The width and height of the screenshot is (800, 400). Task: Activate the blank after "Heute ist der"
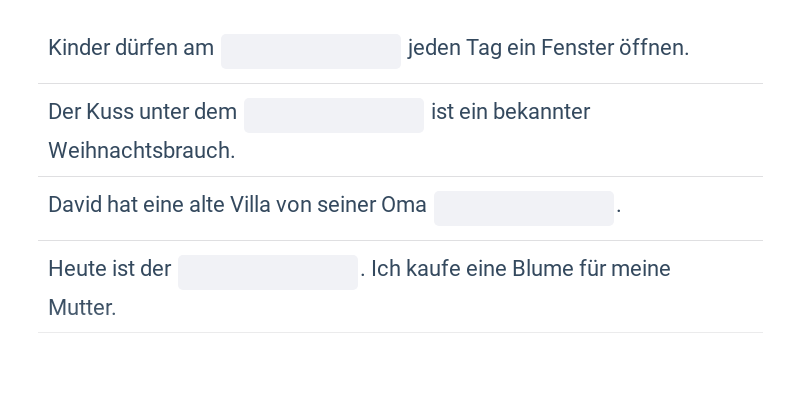(x=267, y=272)
